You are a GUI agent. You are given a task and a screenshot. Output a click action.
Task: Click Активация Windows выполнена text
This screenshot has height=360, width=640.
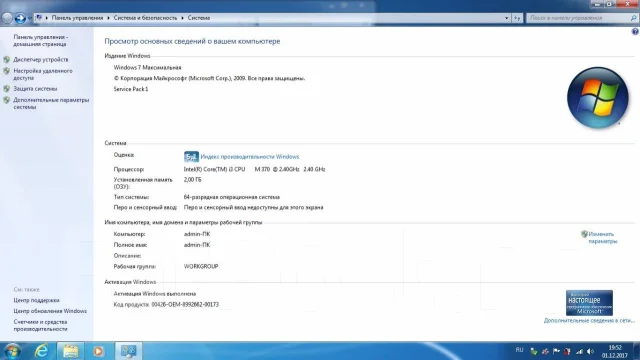coord(155,294)
